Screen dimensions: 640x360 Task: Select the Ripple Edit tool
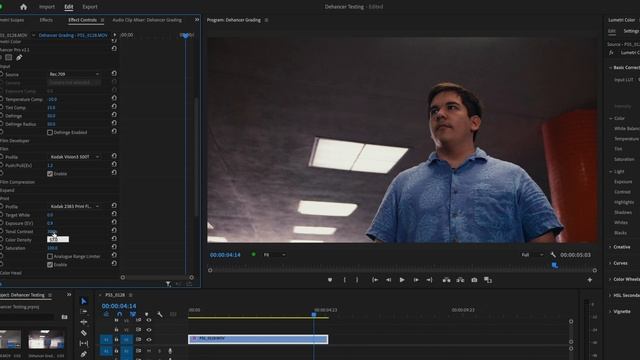tap(84, 322)
